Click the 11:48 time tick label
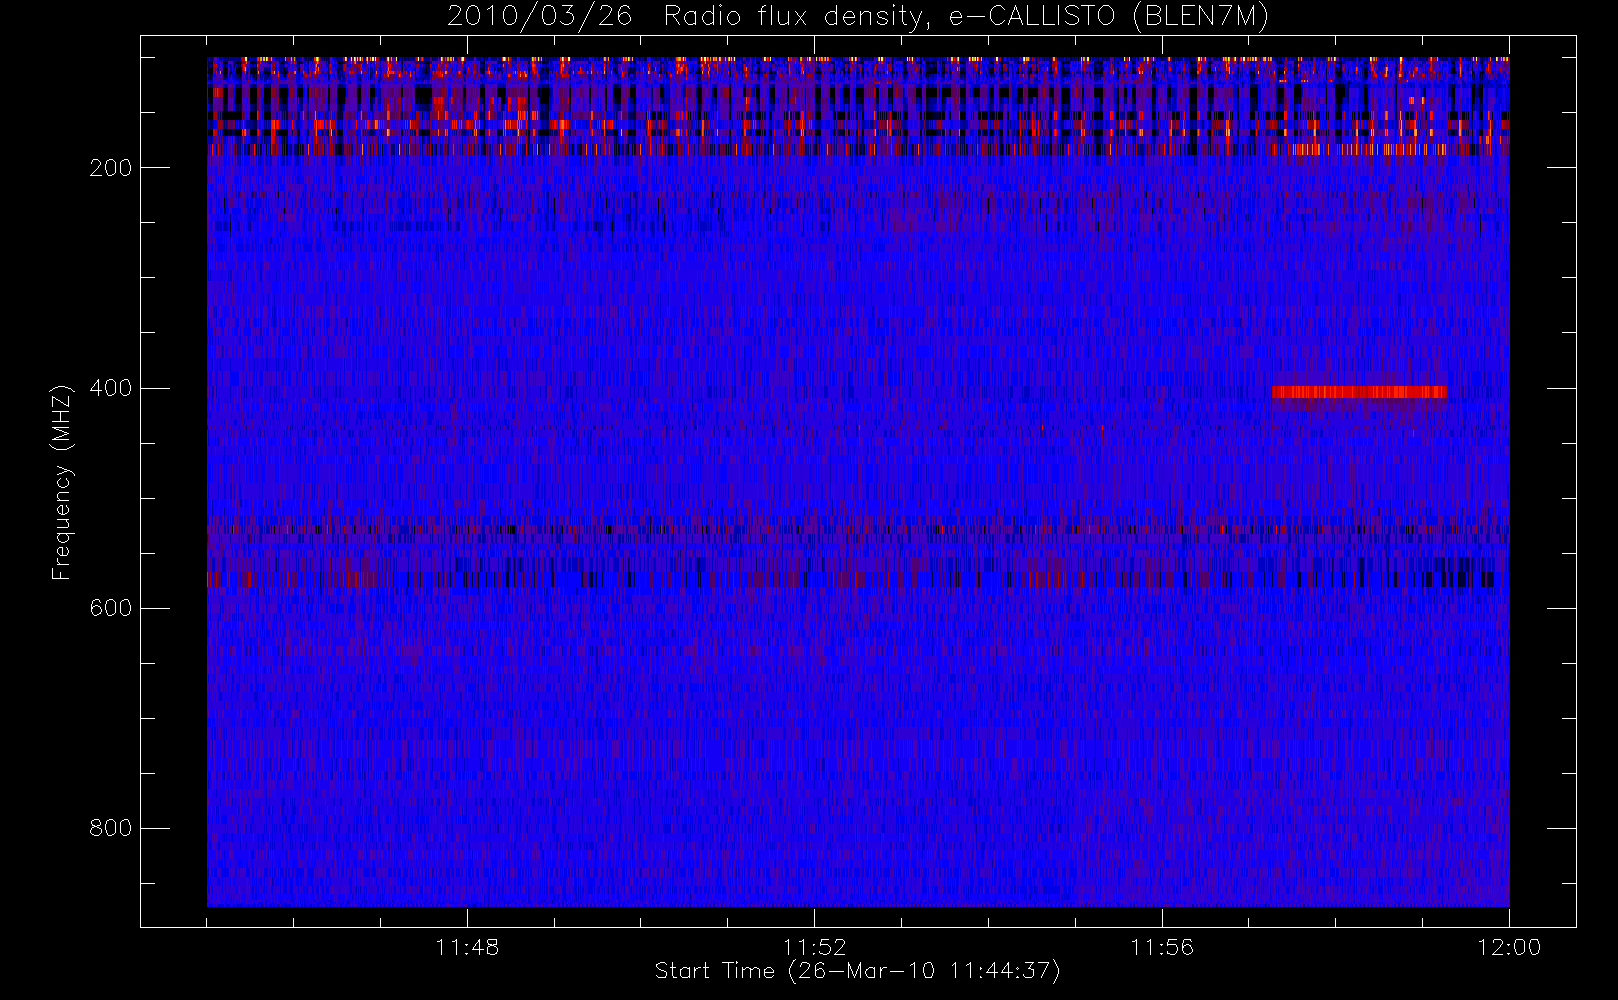Screen dimensions: 1618x1000 pos(467,947)
